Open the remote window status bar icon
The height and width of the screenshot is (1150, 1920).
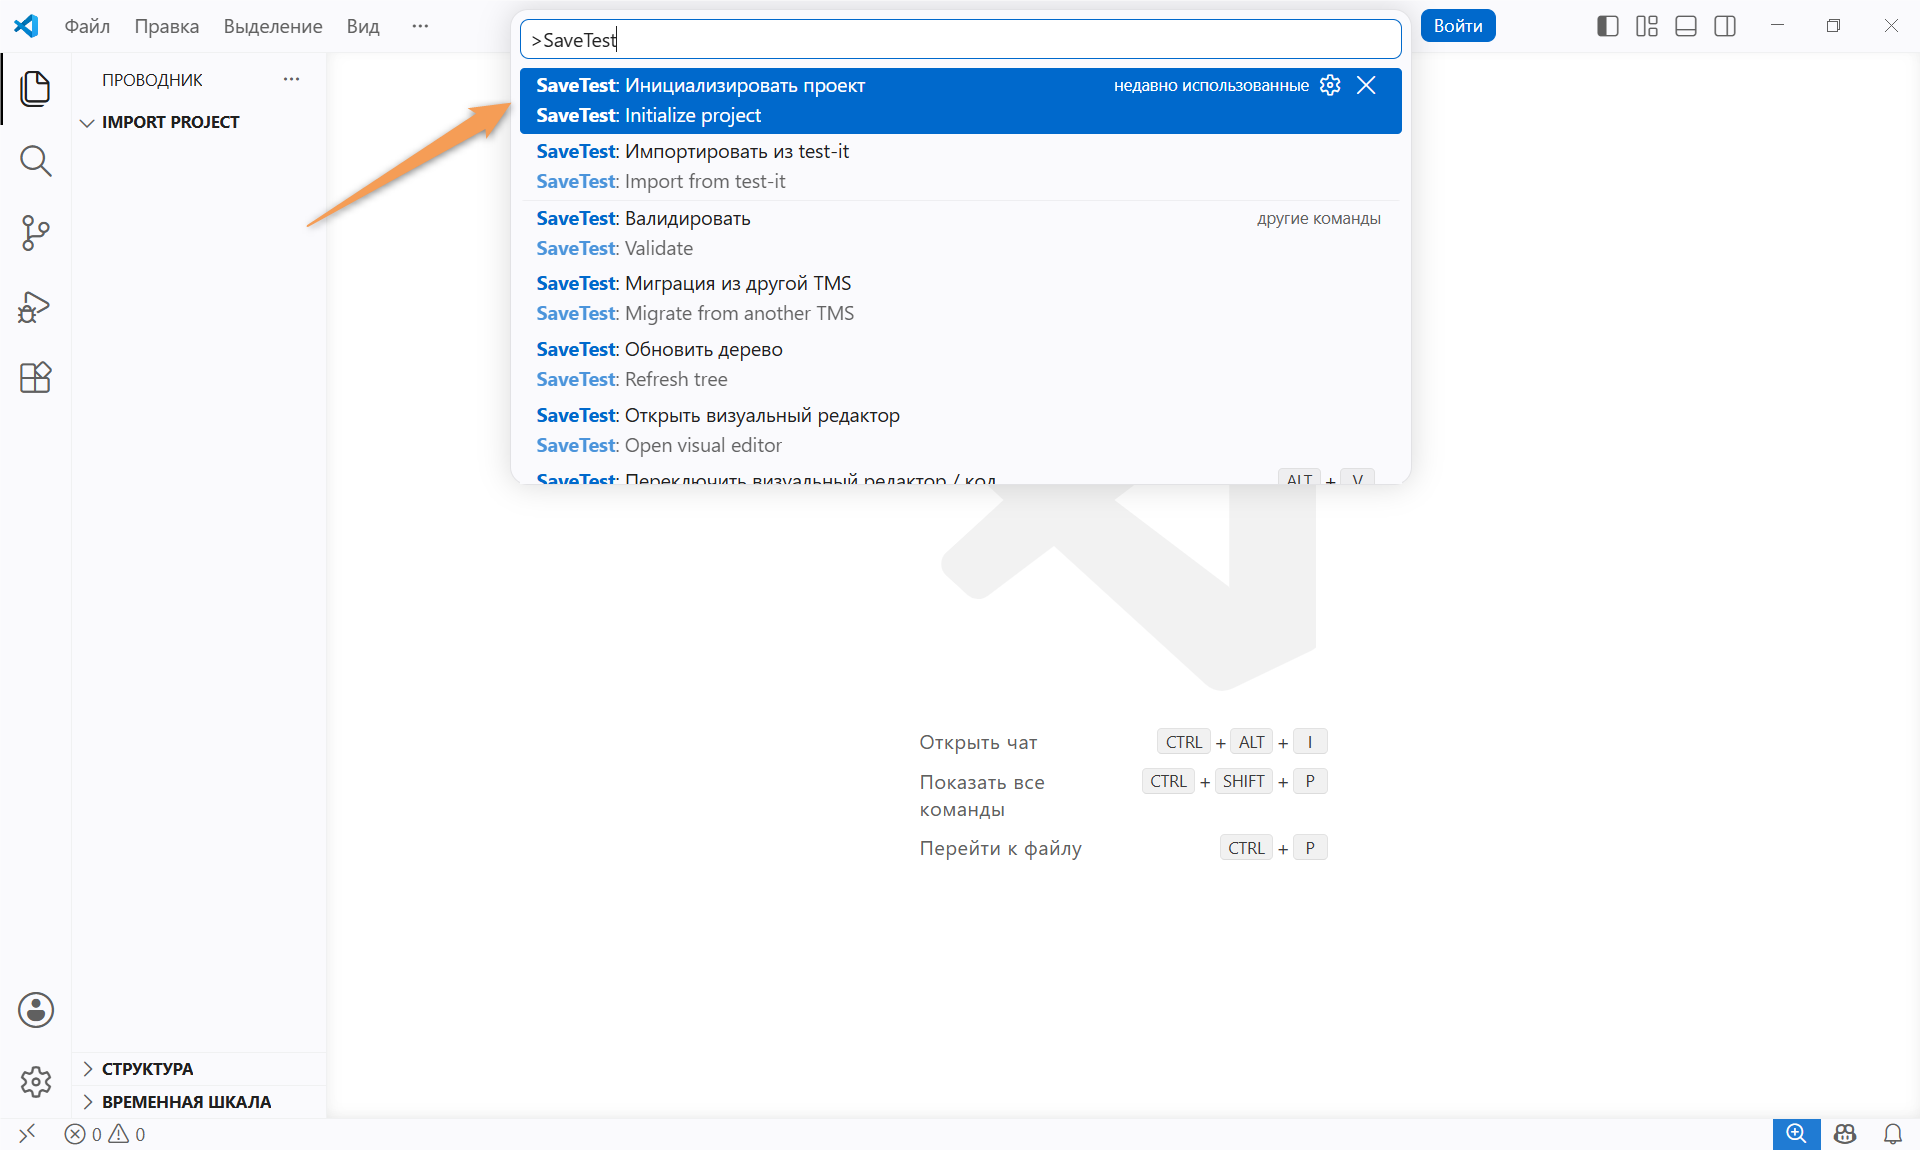(27, 1133)
